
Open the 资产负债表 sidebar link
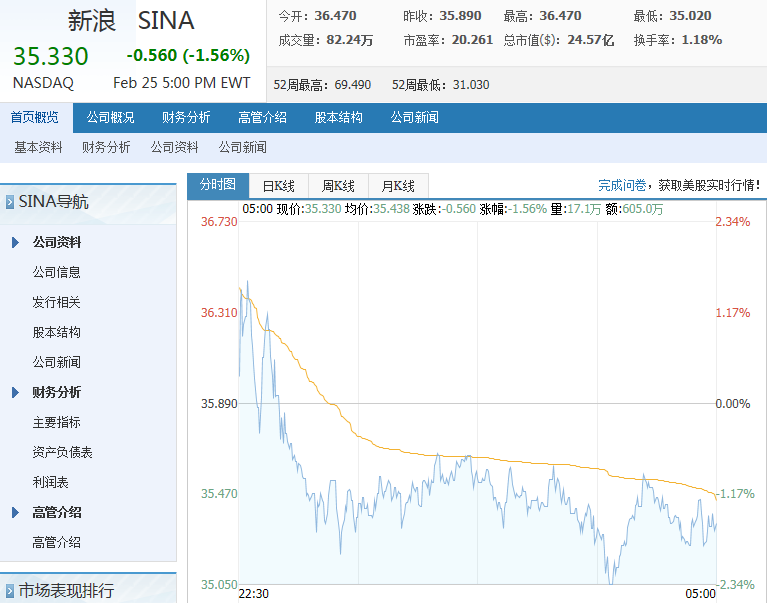pos(62,452)
